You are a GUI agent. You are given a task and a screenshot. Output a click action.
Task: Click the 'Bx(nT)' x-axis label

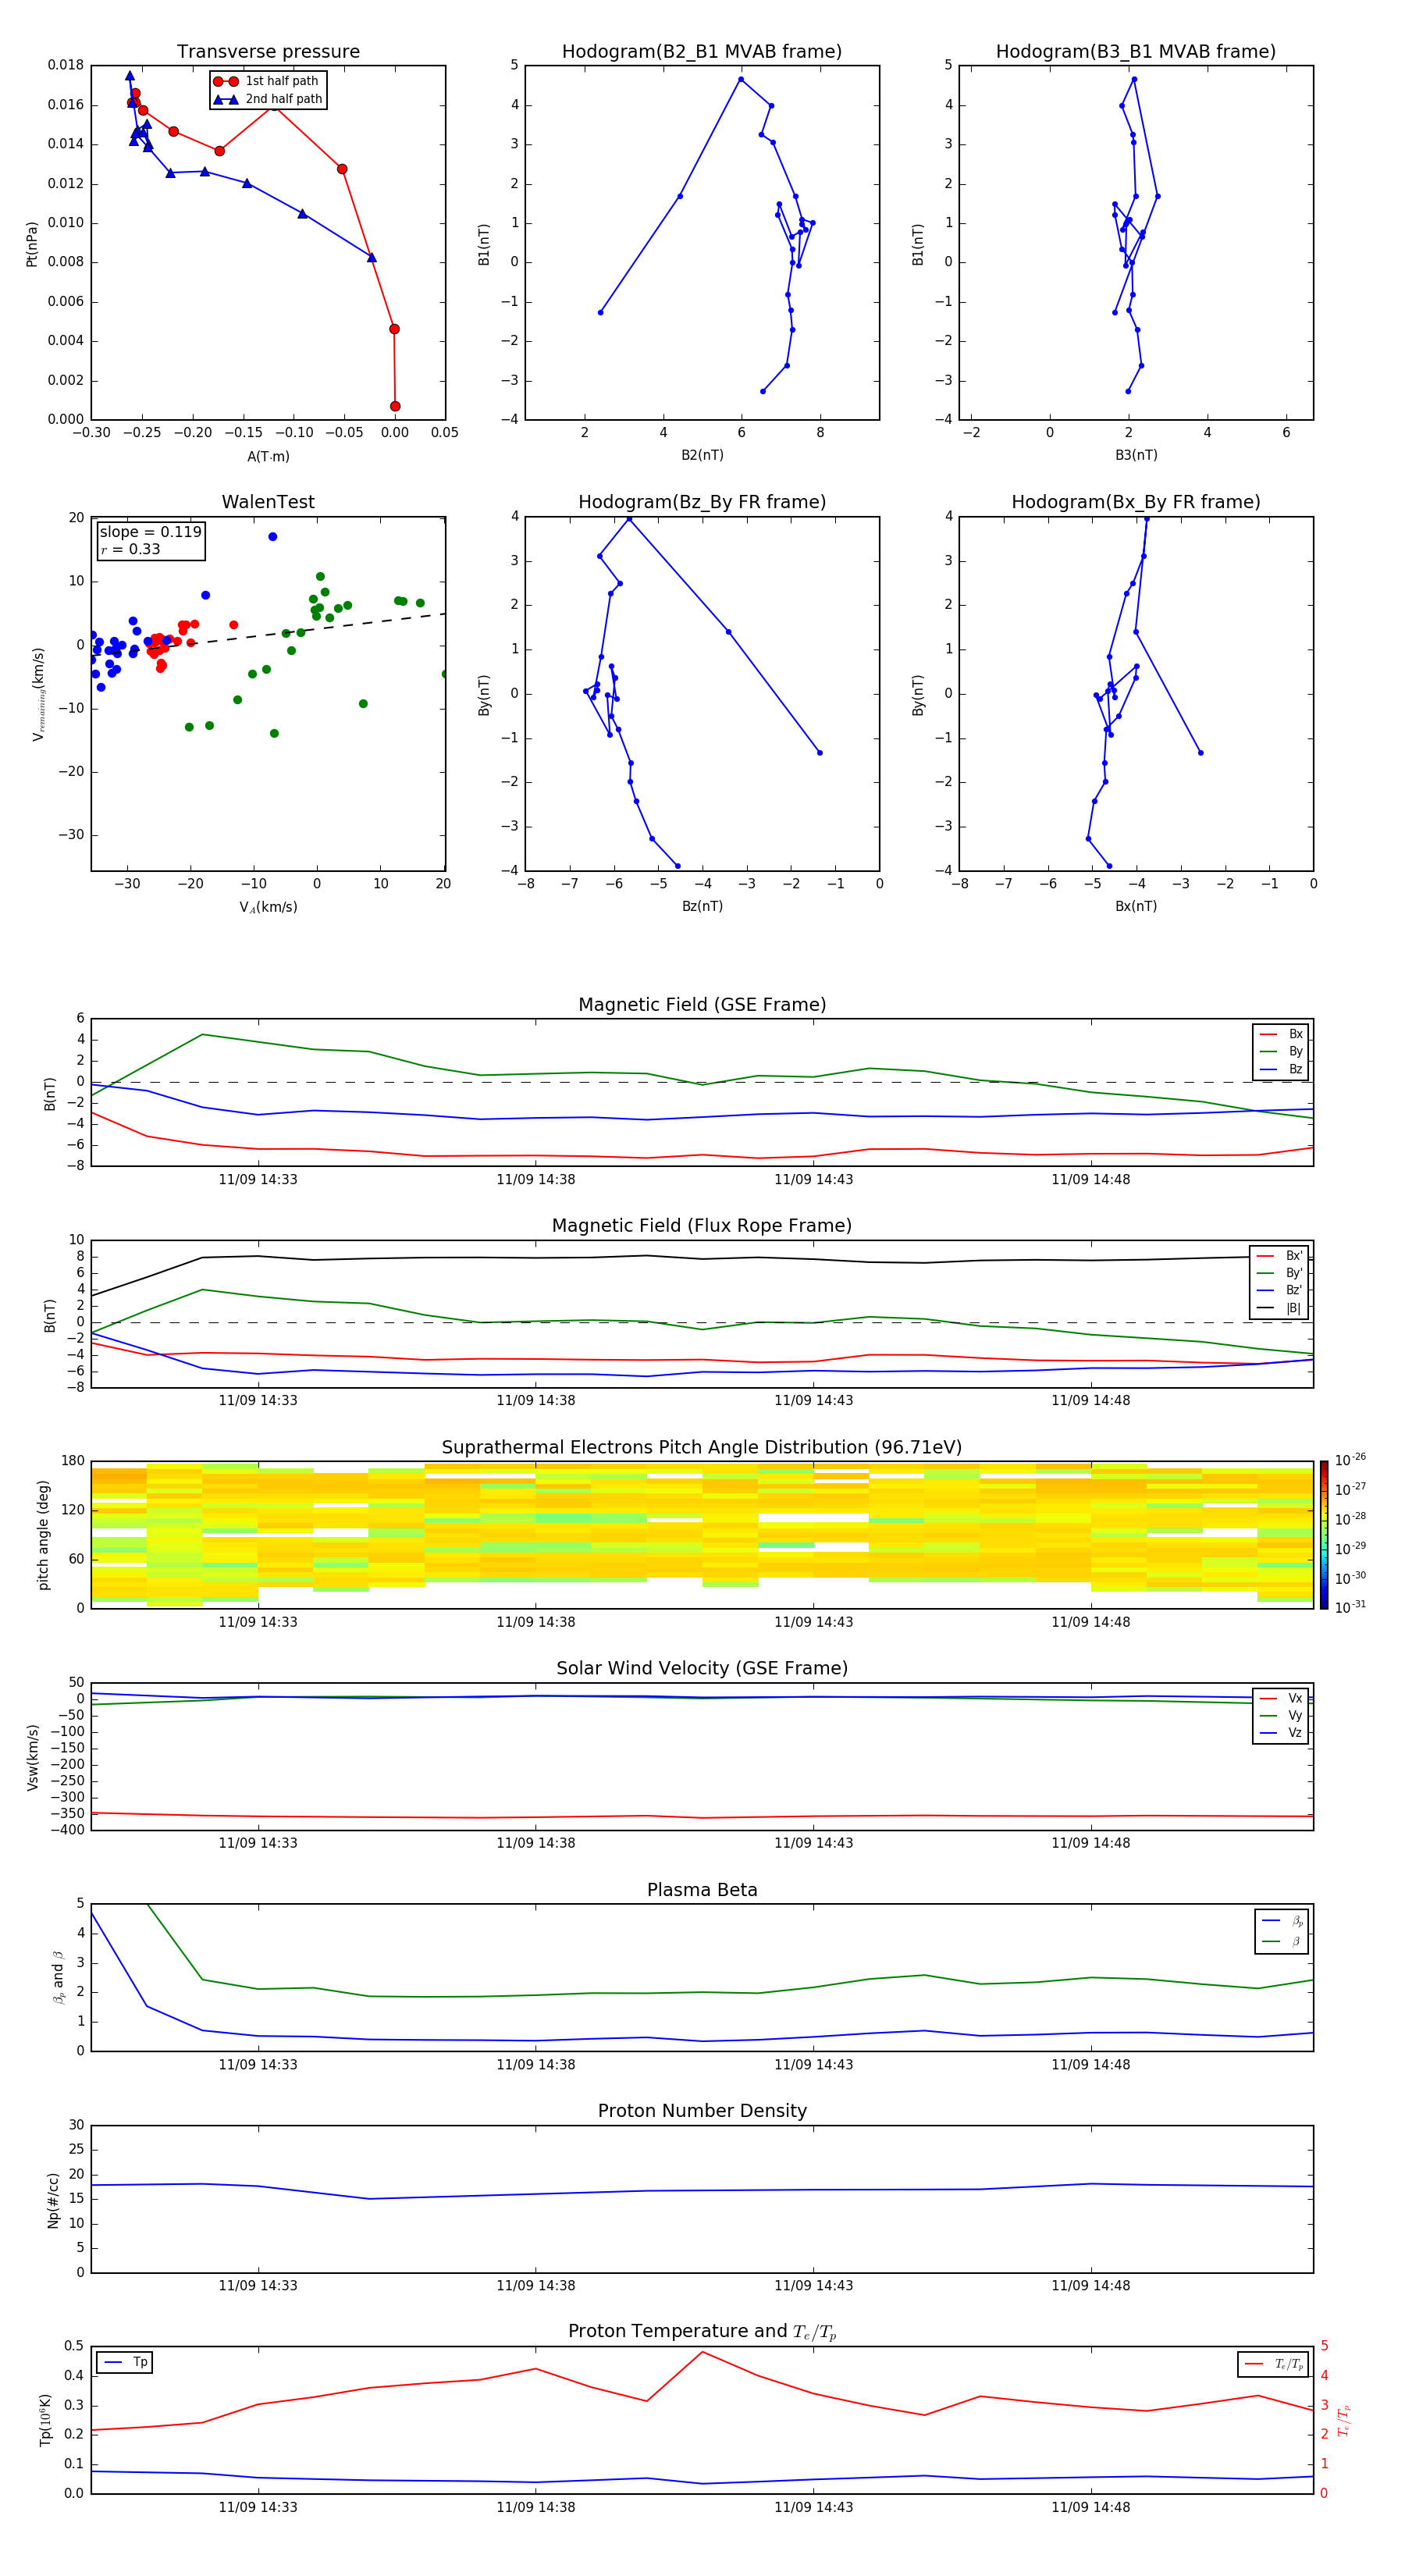[1136, 906]
